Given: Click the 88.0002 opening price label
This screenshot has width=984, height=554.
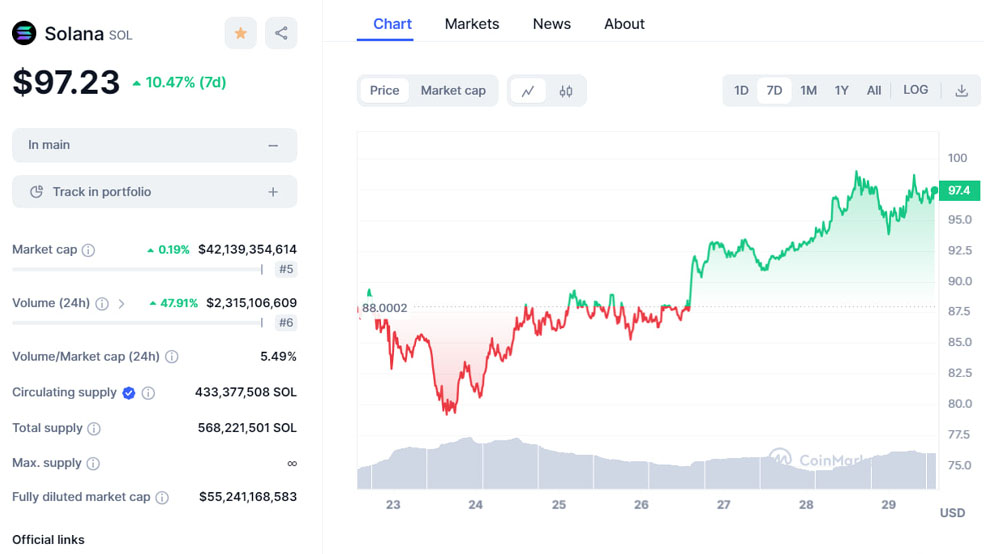Looking at the screenshot, I should click(384, 308).
